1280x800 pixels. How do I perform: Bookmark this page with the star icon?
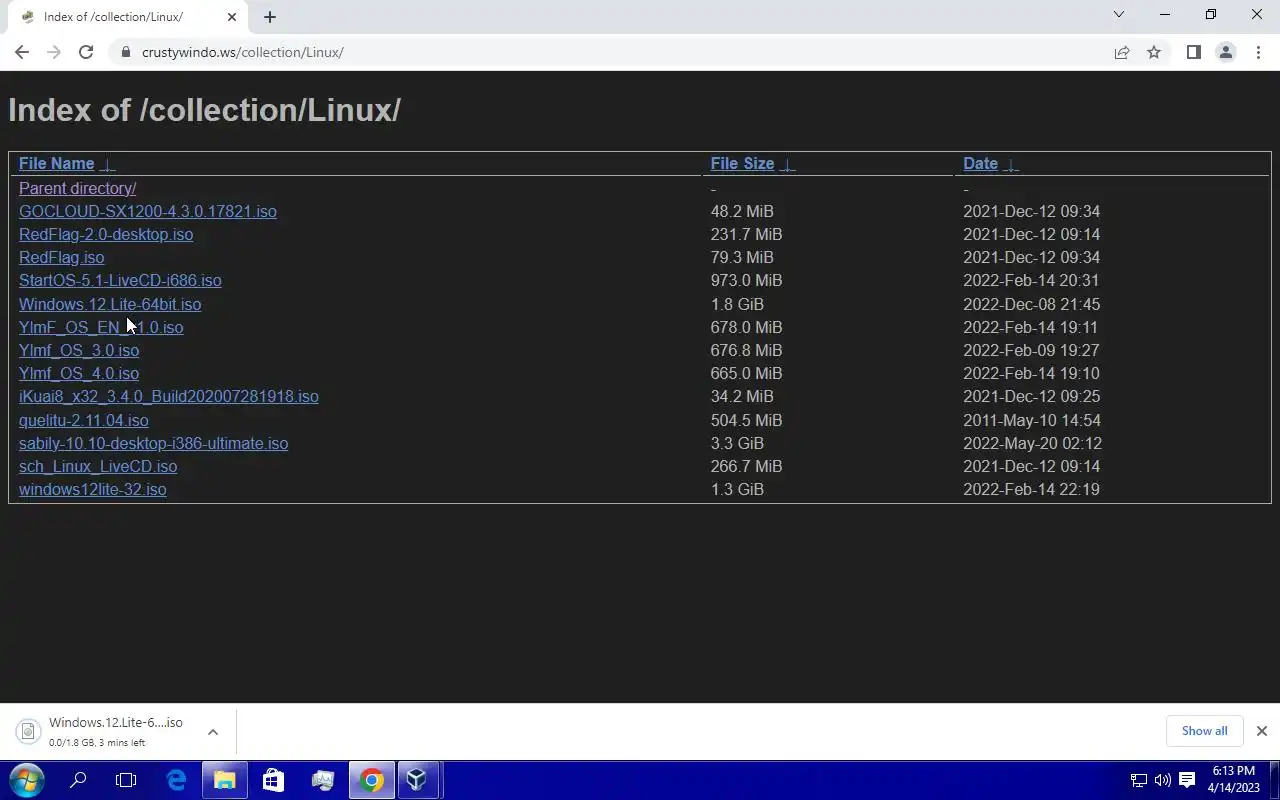point(1154,52)
